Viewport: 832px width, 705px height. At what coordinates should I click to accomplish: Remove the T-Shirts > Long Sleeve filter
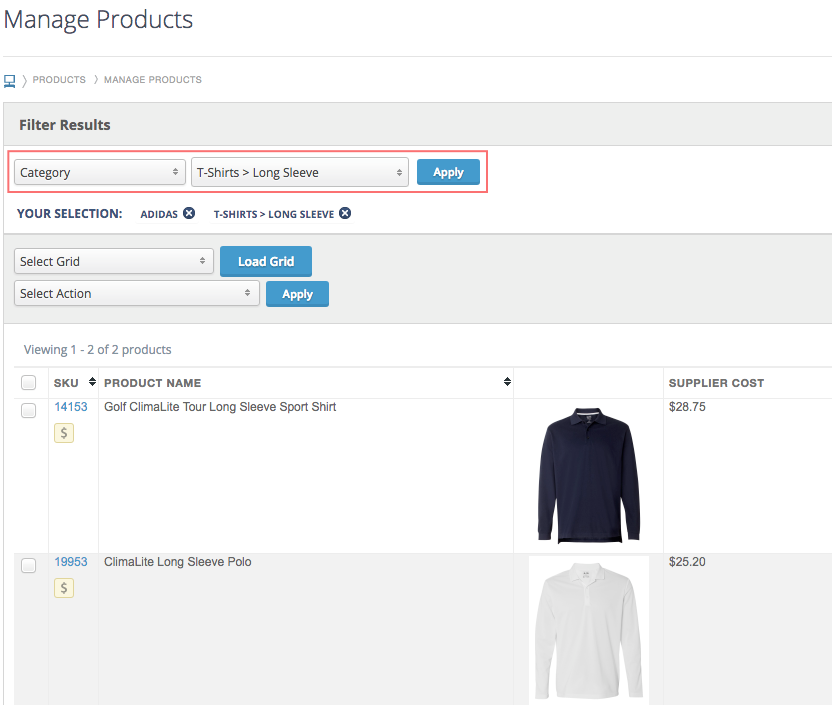click(x=345, y=213)
